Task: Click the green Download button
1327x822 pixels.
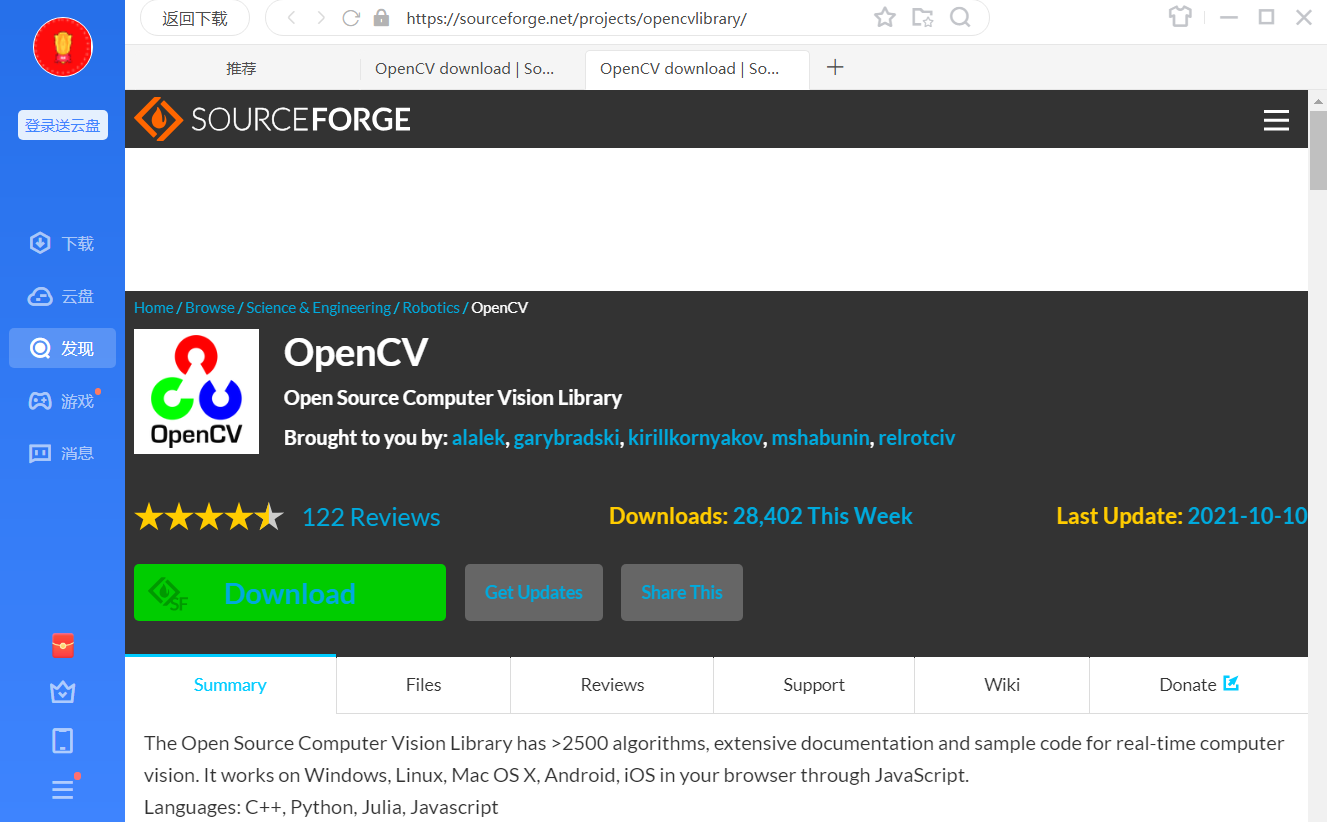Action: pyautogui.click(x=290, y=593)
